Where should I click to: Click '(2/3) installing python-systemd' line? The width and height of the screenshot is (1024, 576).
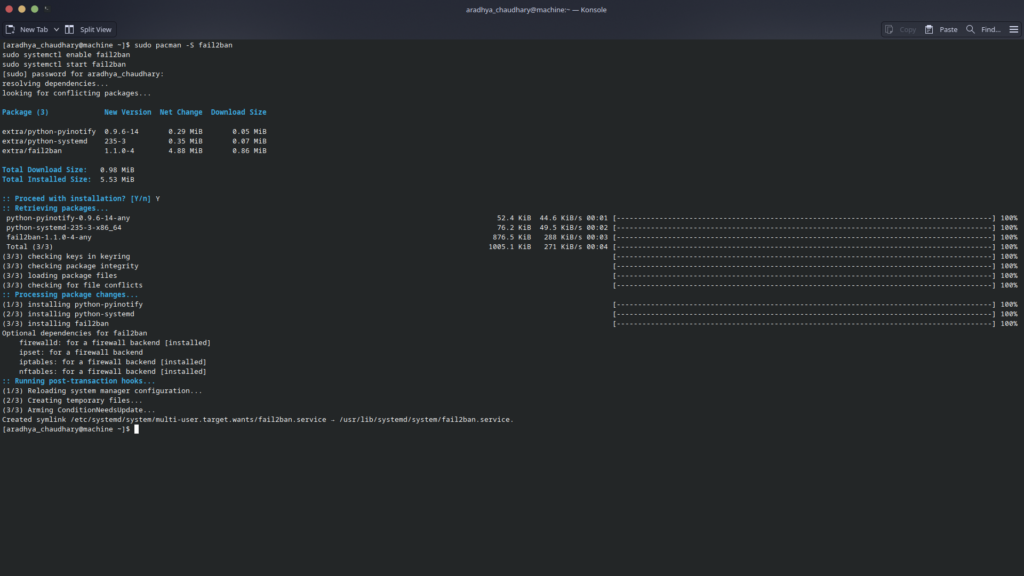68,314
